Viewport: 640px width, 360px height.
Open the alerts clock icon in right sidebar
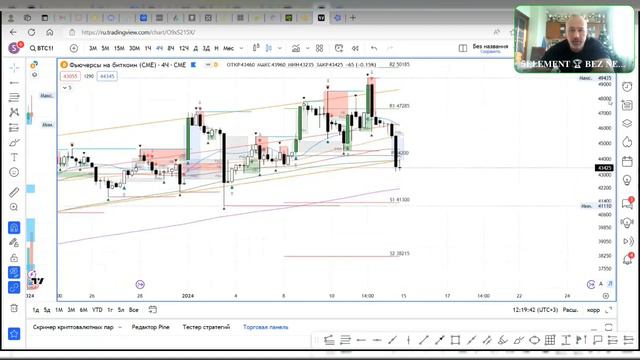627,87
